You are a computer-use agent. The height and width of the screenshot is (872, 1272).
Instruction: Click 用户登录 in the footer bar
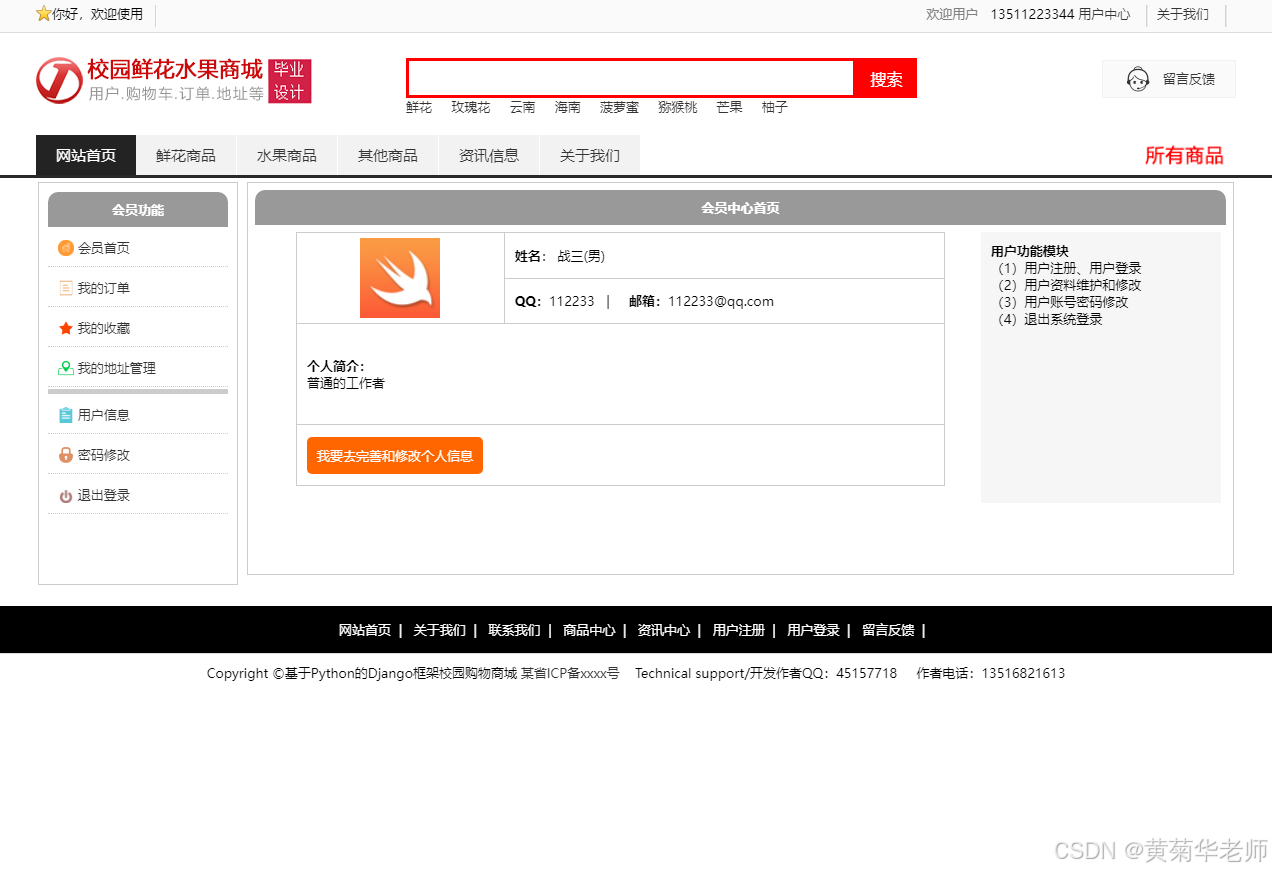813,630
